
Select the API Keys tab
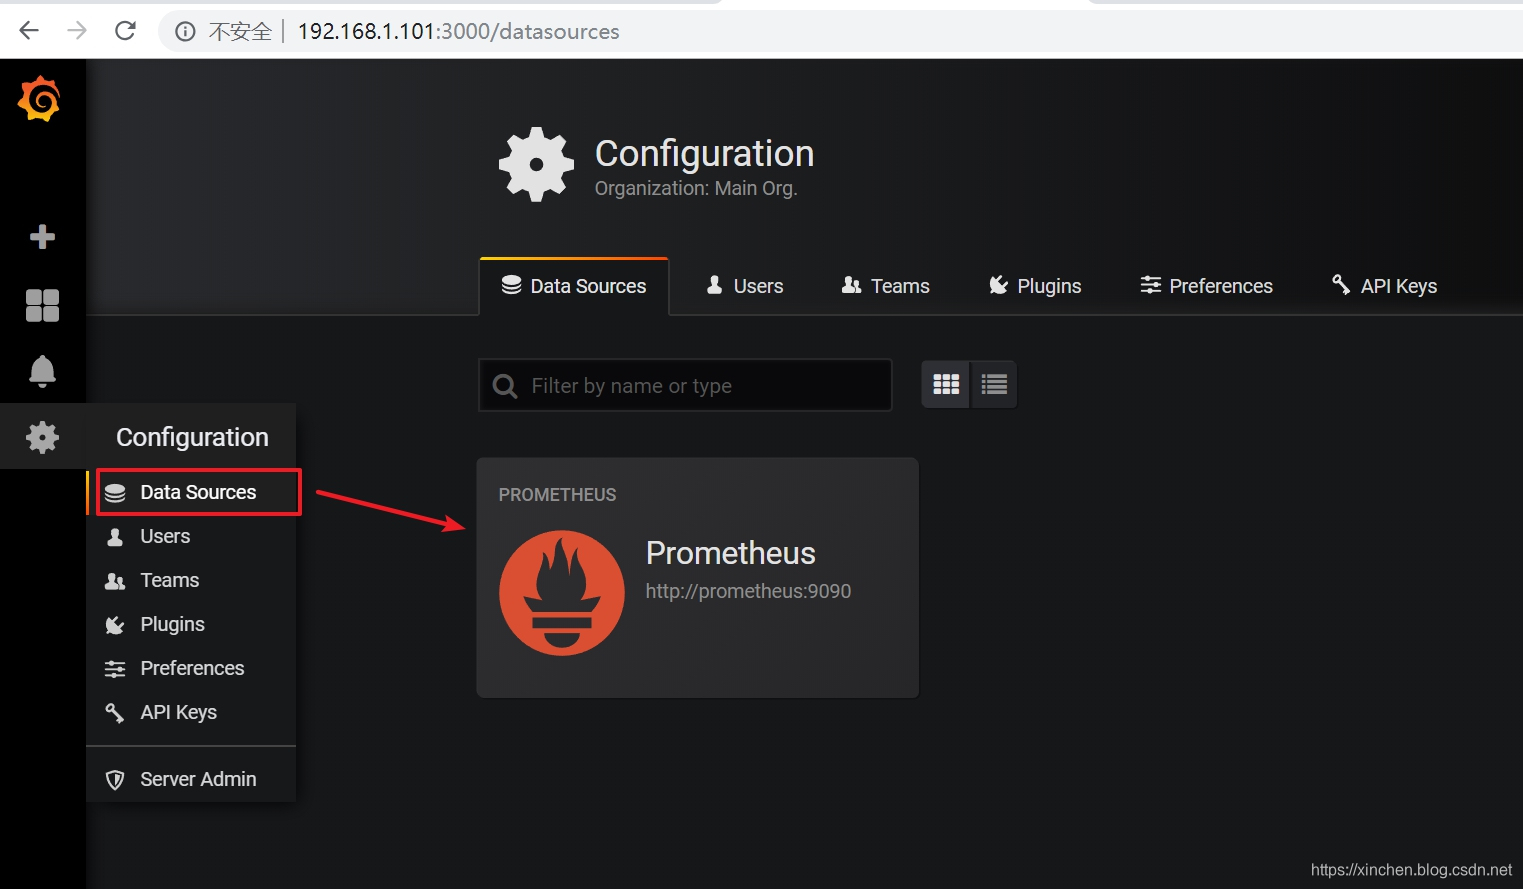click(1384, 286)
